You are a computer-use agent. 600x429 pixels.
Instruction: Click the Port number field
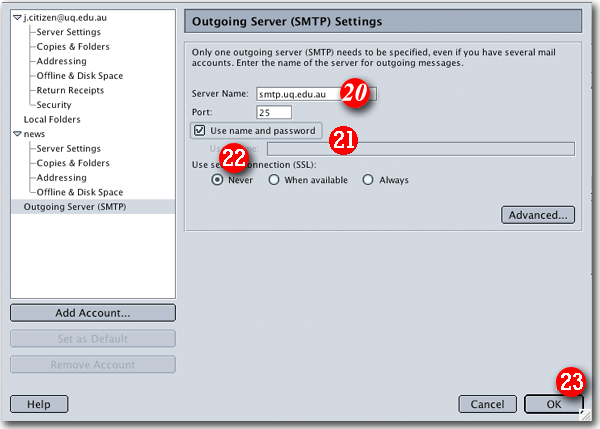[x=272, y=112]
